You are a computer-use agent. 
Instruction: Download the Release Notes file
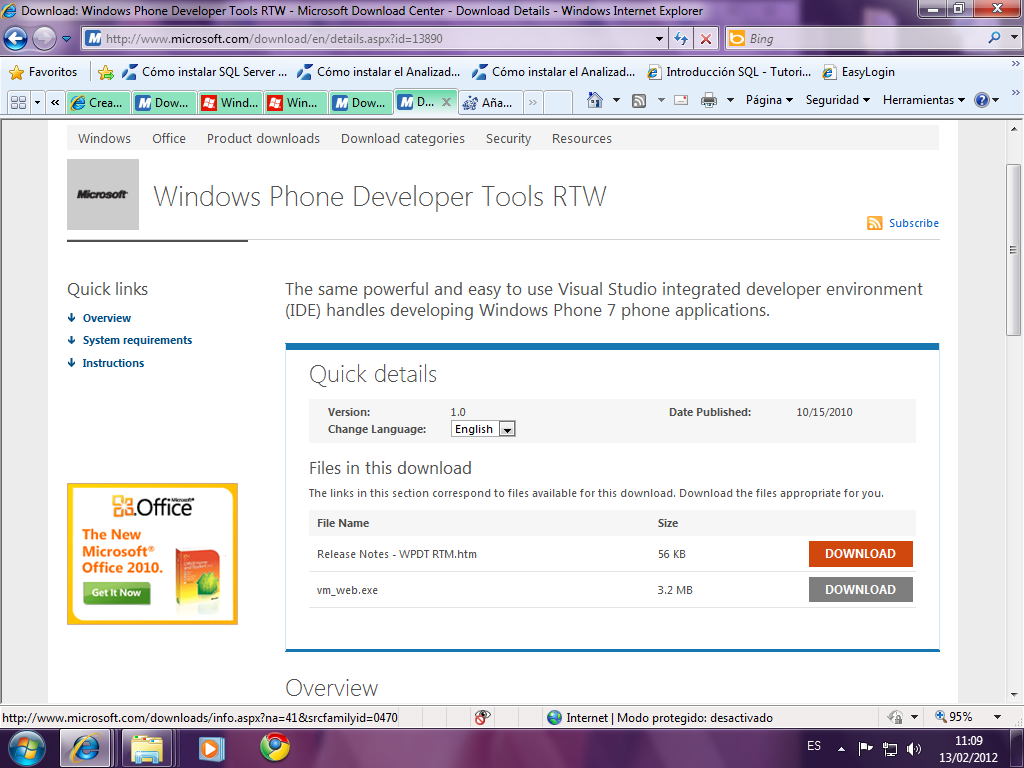point(860,554)
